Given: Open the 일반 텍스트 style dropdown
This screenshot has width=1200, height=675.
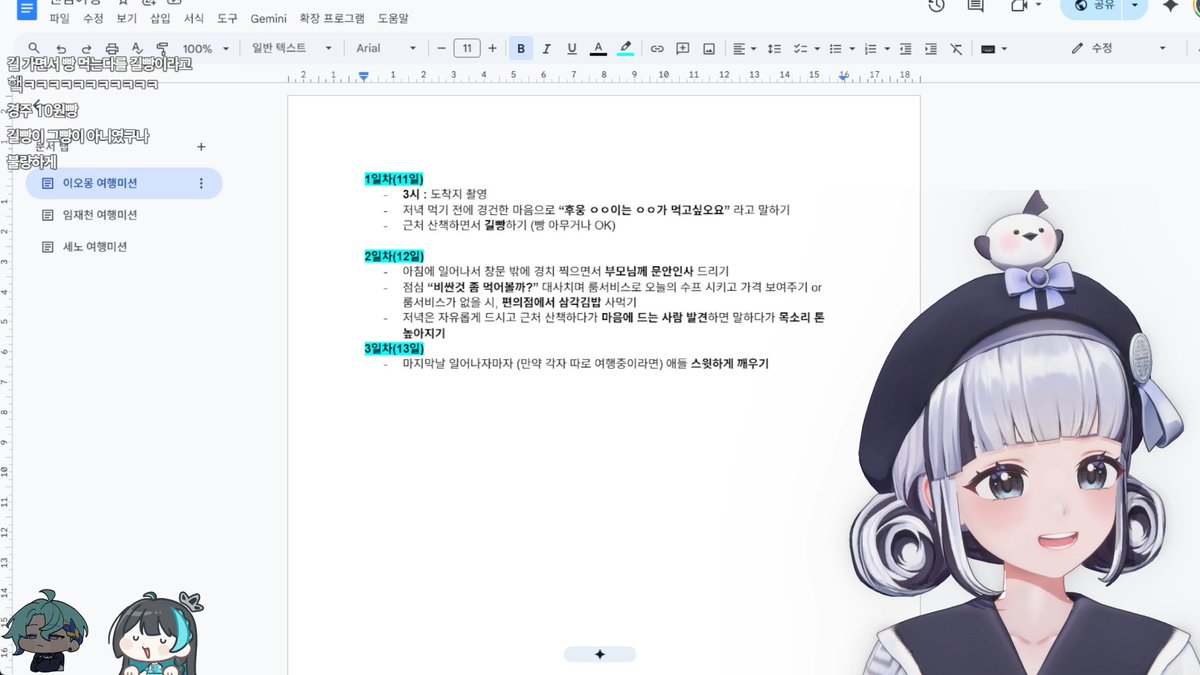Looking at the screenshot, I should click(x=293, y=48).
